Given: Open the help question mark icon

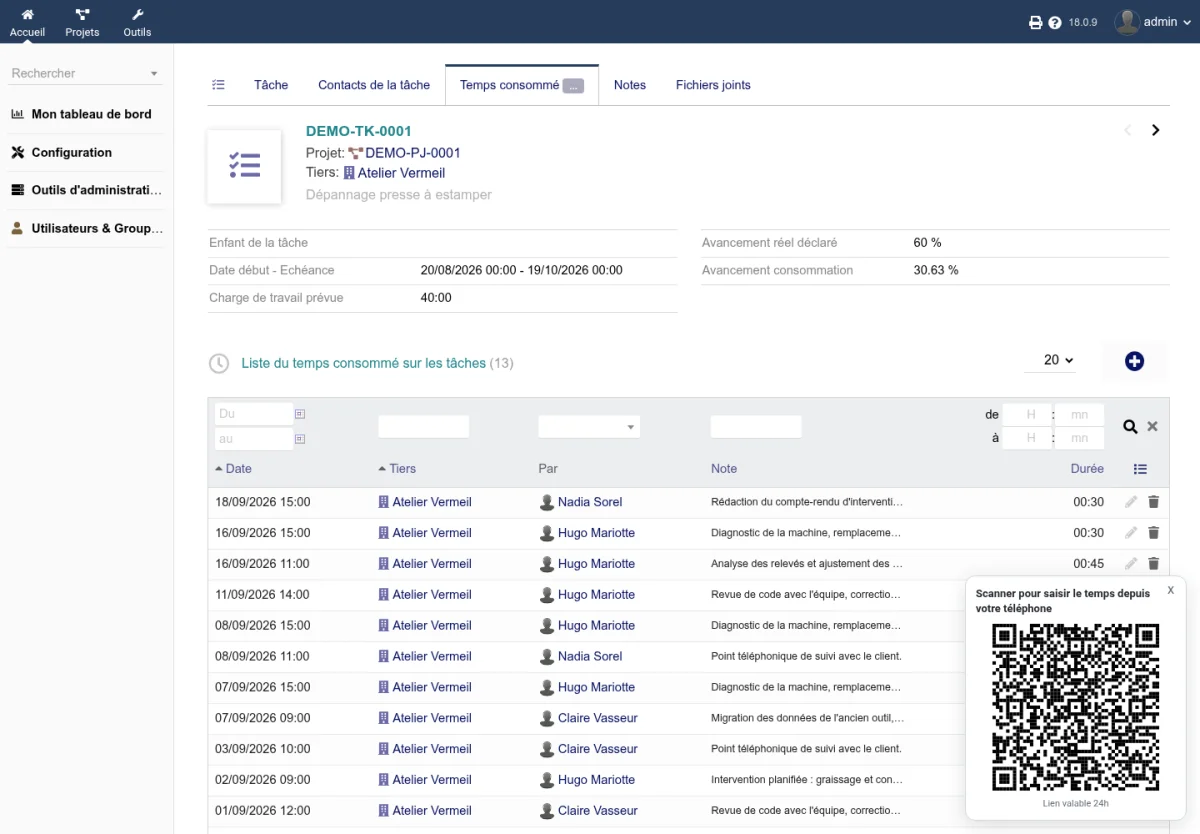Looking at the screenshot, I should point(1055,22).
